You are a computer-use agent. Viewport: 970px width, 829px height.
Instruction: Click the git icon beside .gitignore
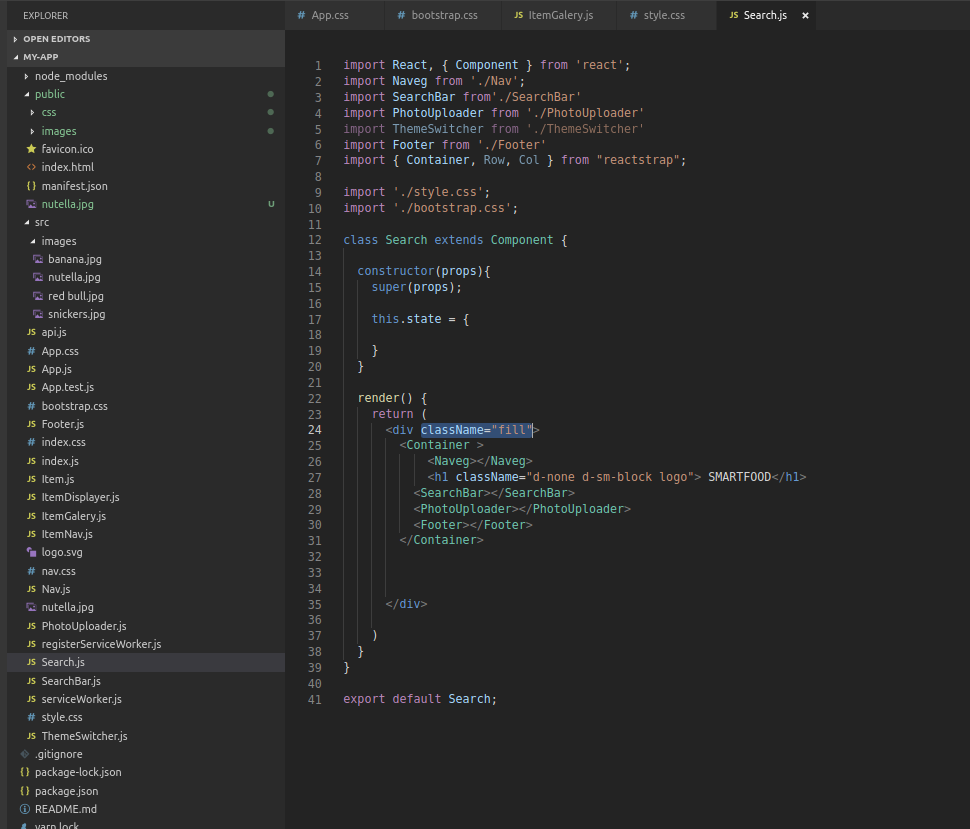tap(25, 754)
